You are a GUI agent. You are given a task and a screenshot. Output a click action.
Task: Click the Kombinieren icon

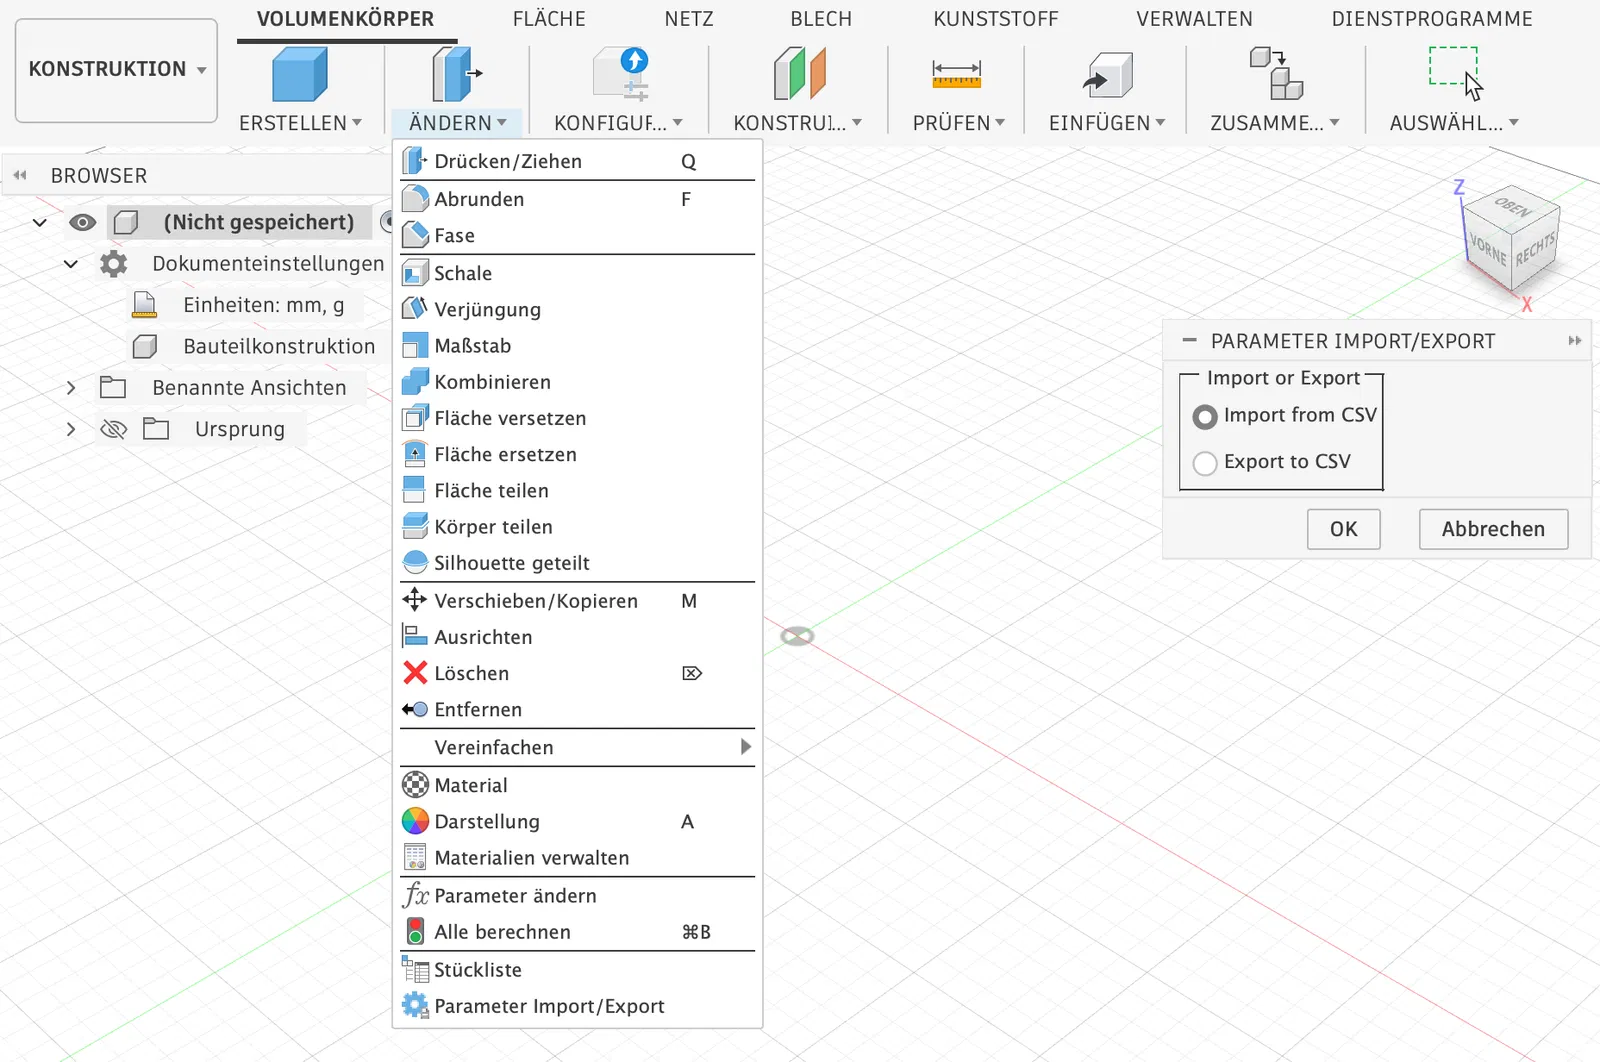(x=415, y=381)
